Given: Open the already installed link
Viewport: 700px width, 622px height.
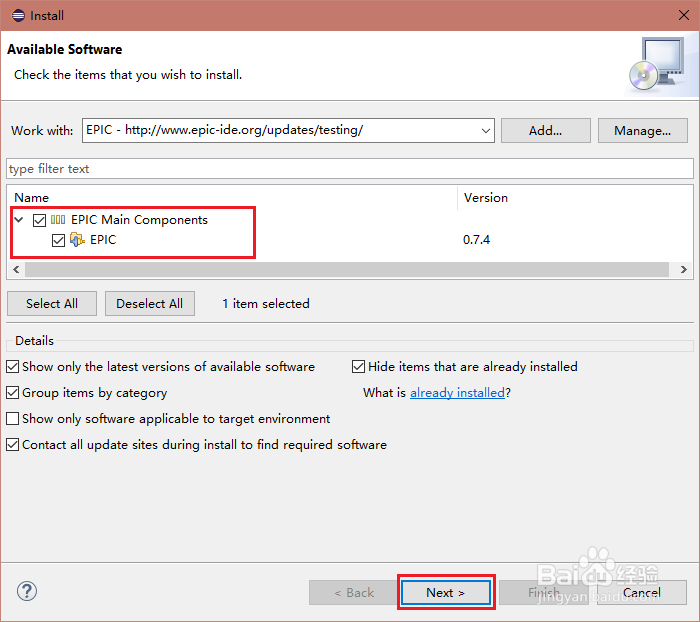Looking at the screenshot, I should 457,392.
